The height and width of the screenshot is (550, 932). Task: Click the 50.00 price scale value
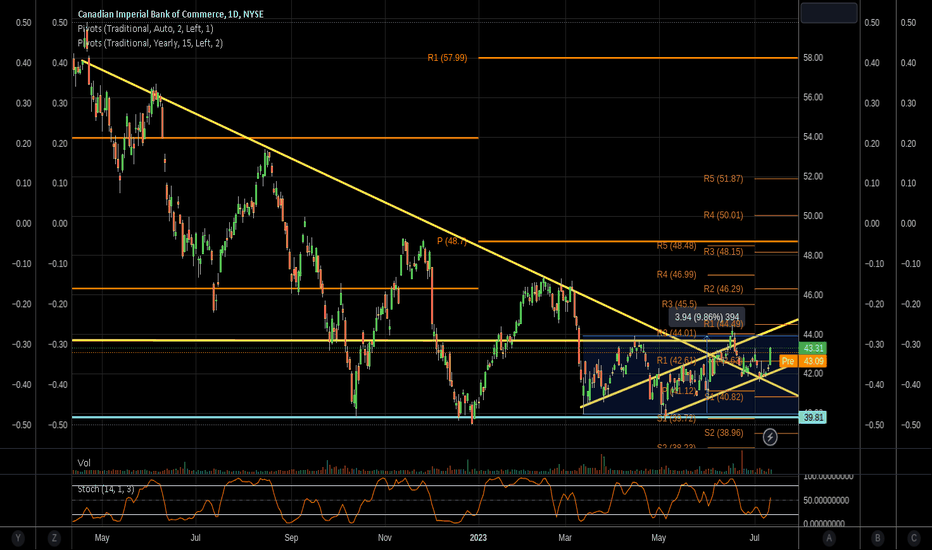(813, 216)
